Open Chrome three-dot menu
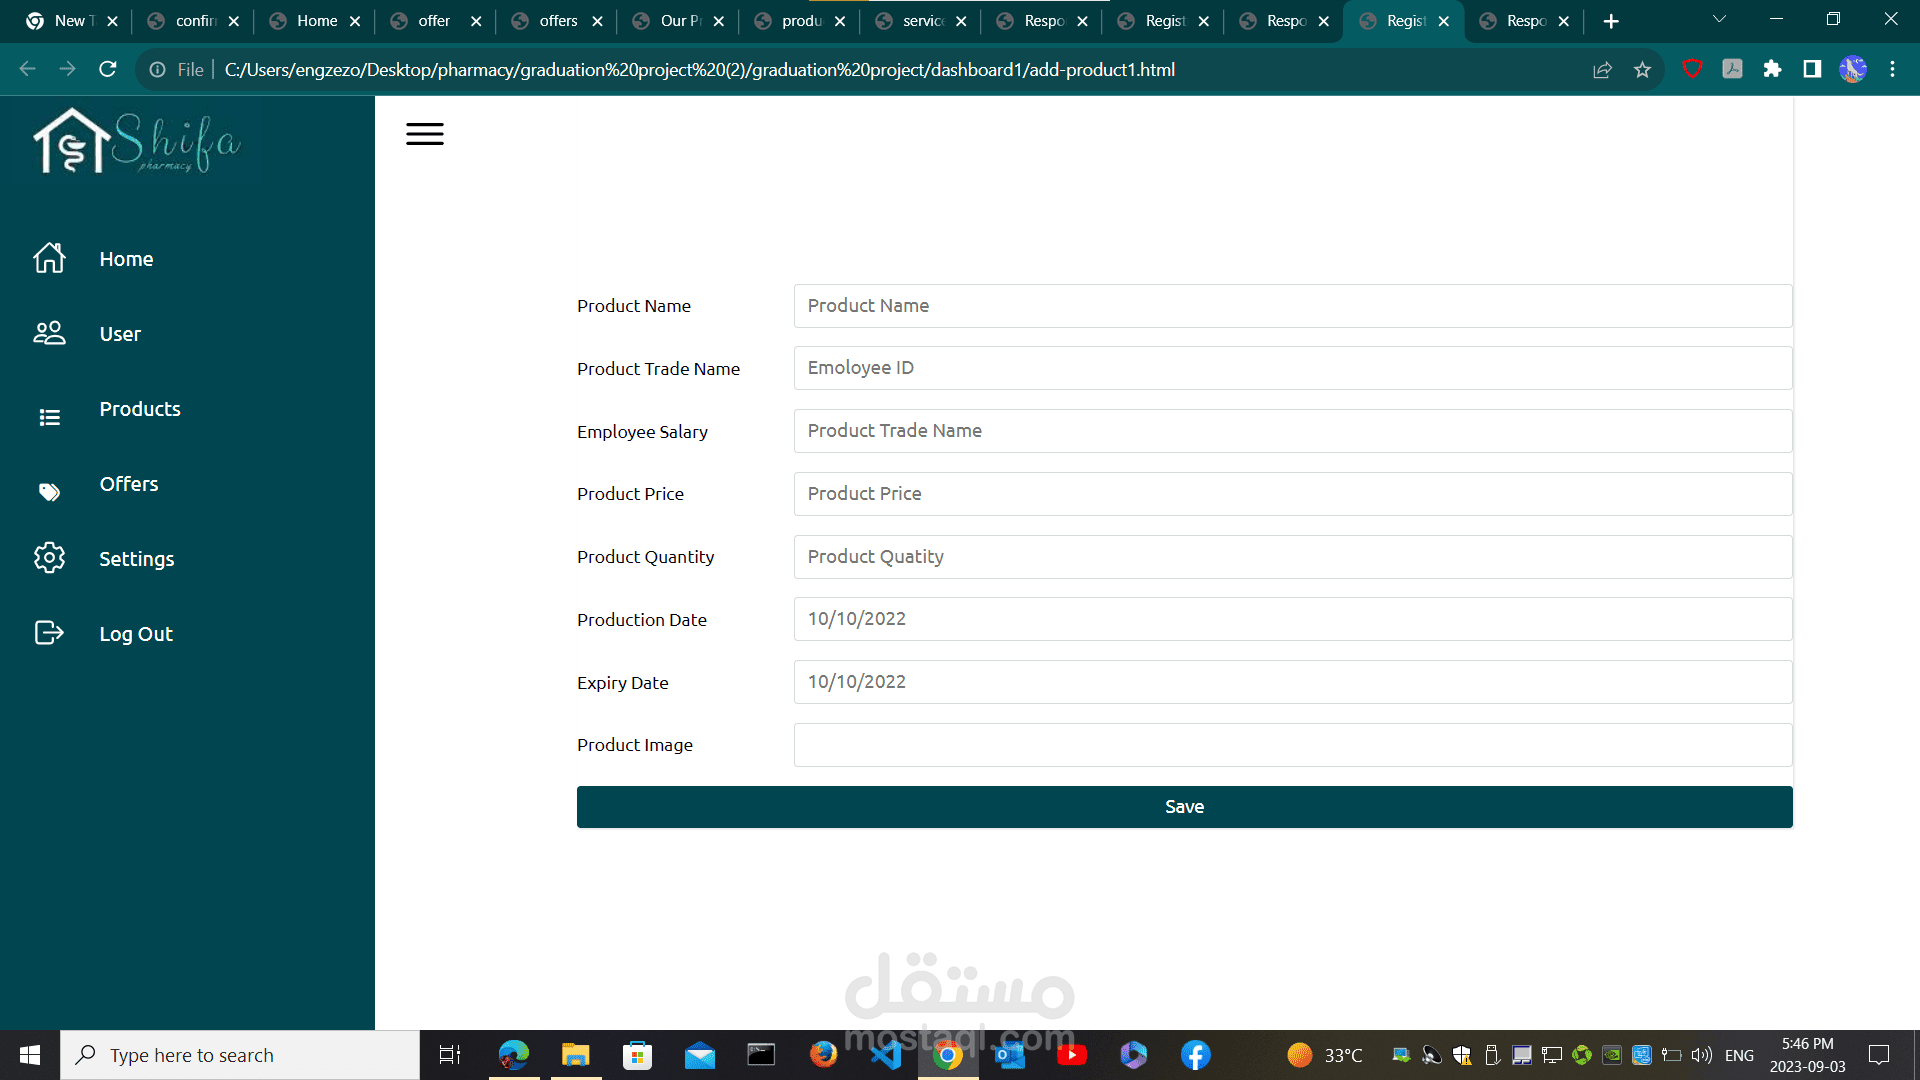 pyautogui.click(x=1892, y=69)
